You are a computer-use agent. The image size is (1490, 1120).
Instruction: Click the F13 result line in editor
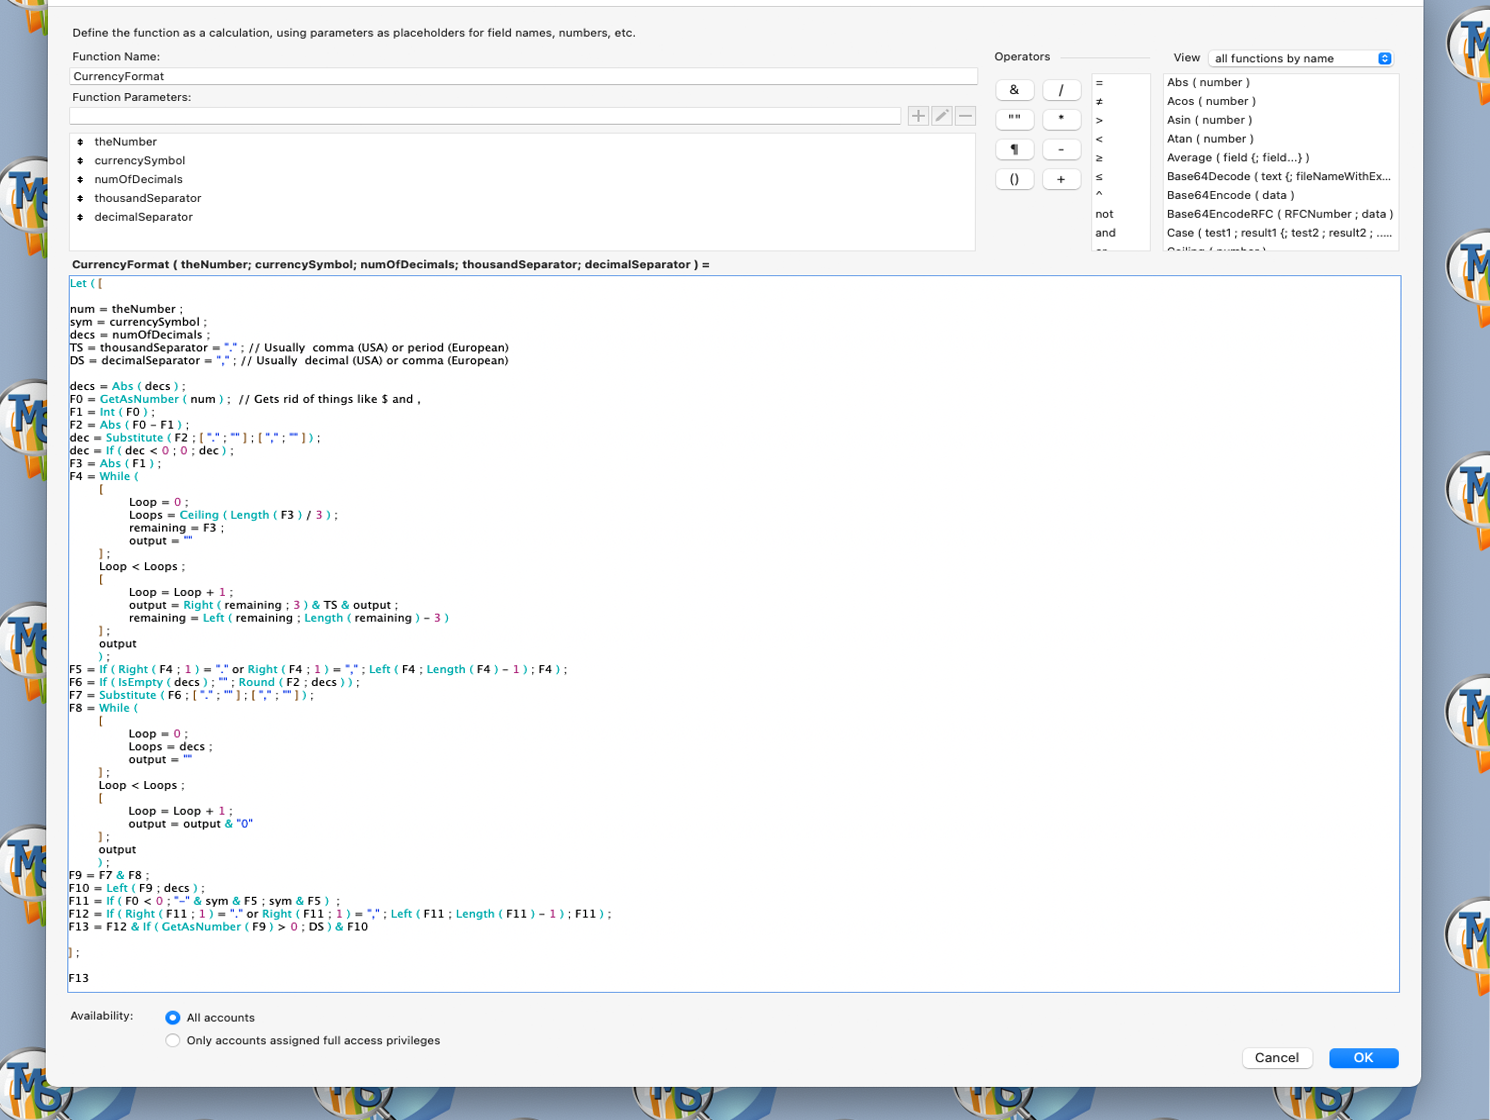coord(79,979)
